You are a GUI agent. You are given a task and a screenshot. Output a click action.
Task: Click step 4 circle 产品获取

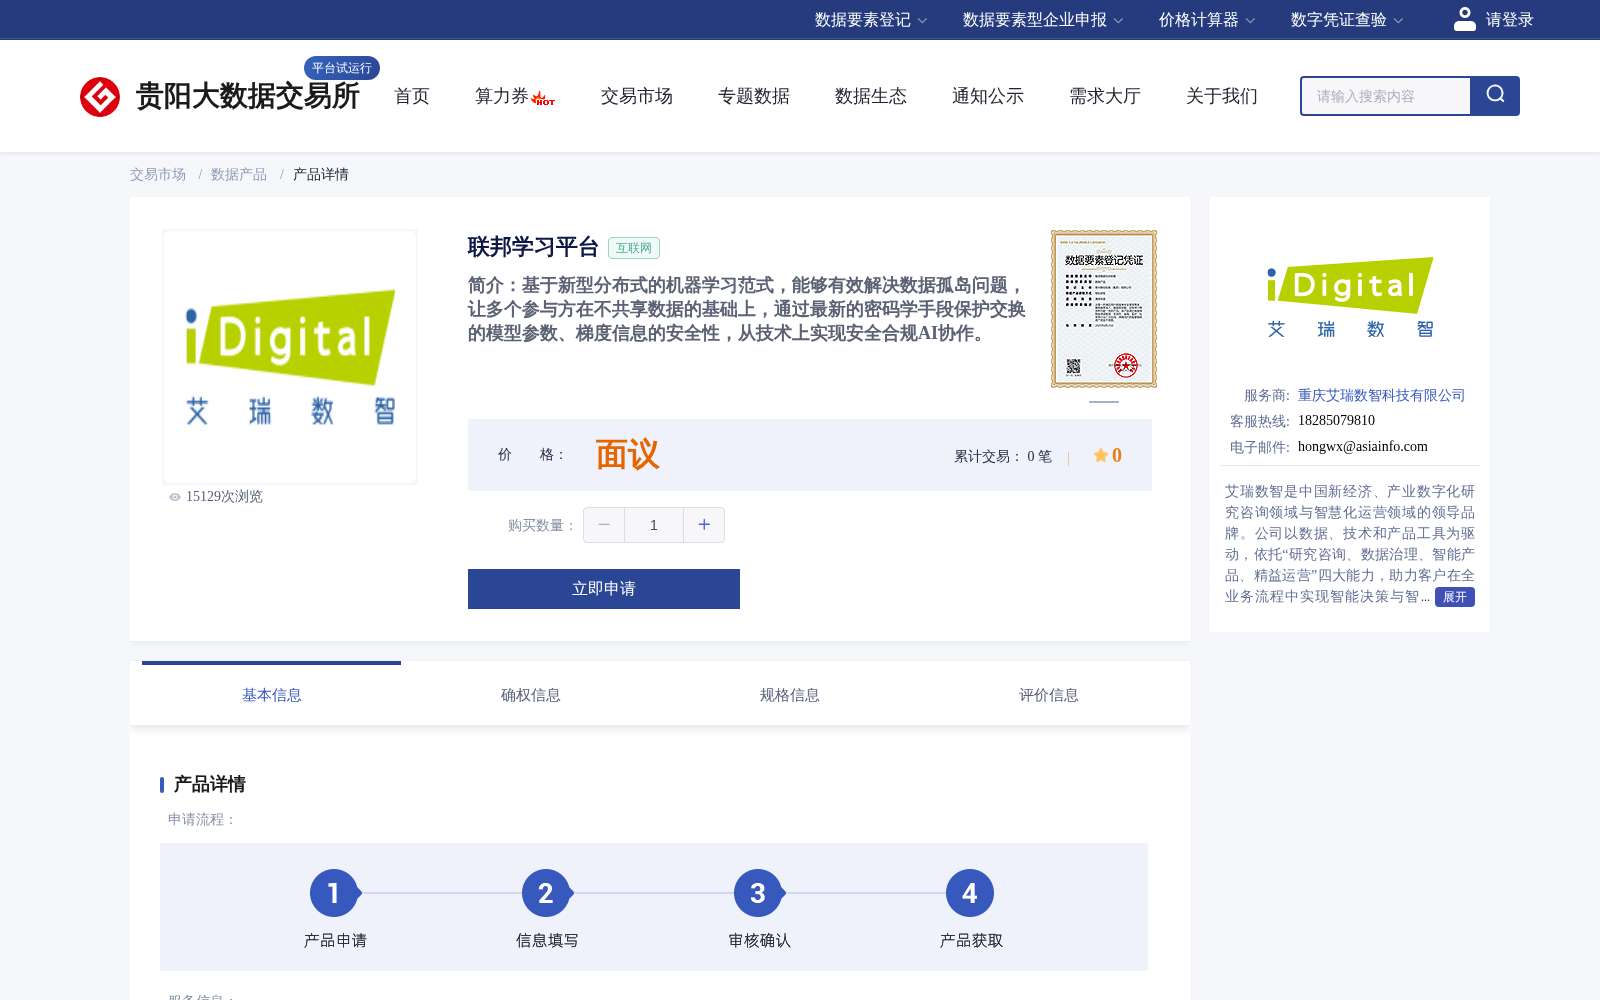tap(970, 893)
